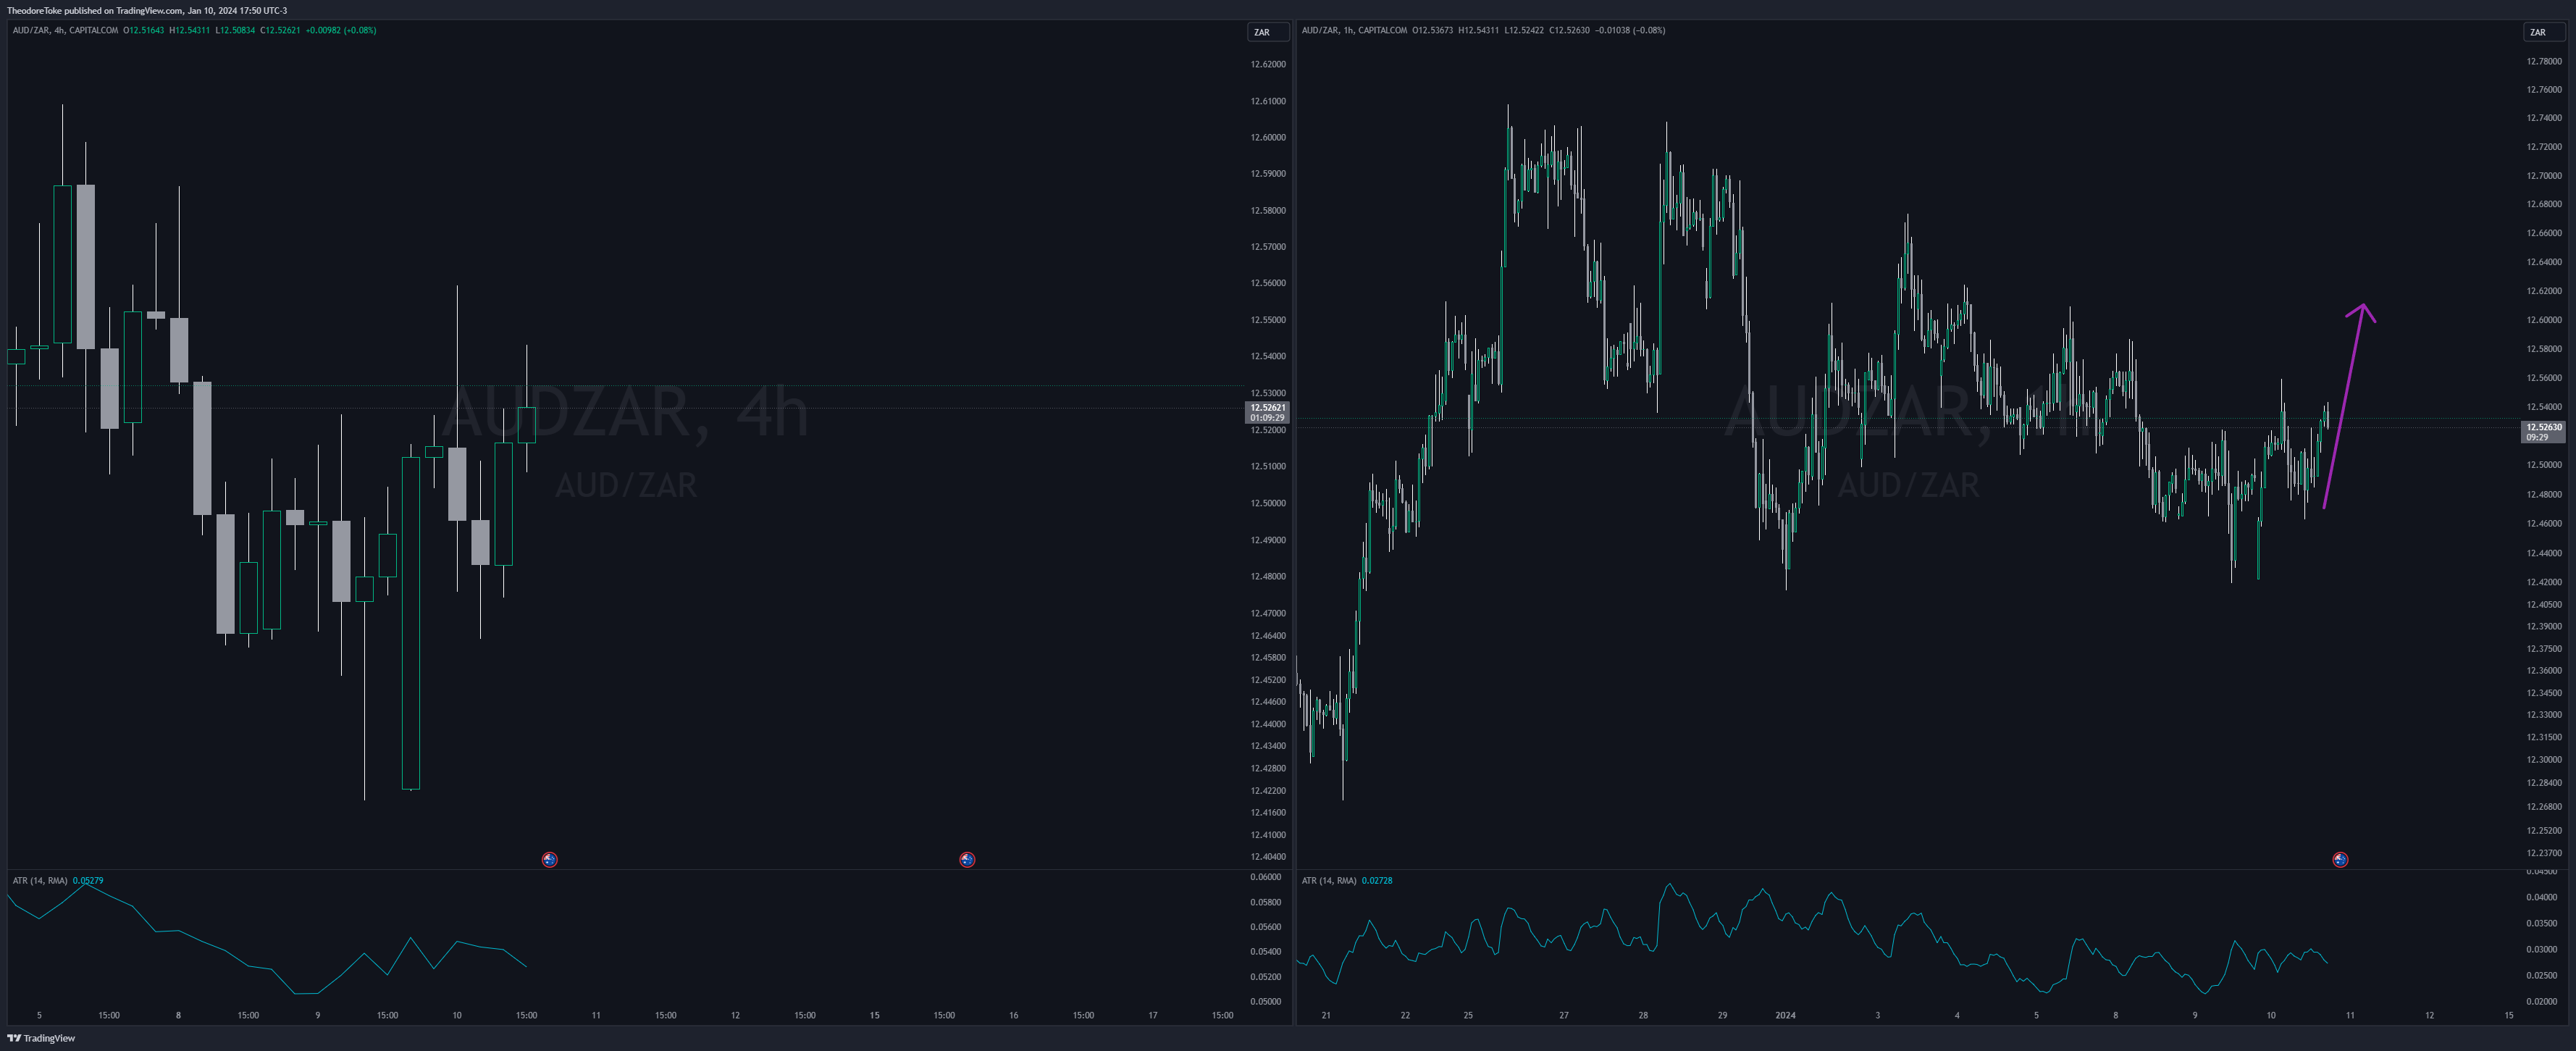The image size is (2576, 1051).
Task: Click the ATR (14, RMA) label in 1h pane
Action: [1329, 880]
